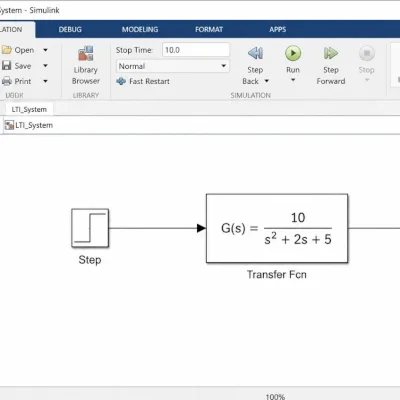Screen dimensions: 400x400
Task: Click the Step Forward icon
Action: point(331,53)
